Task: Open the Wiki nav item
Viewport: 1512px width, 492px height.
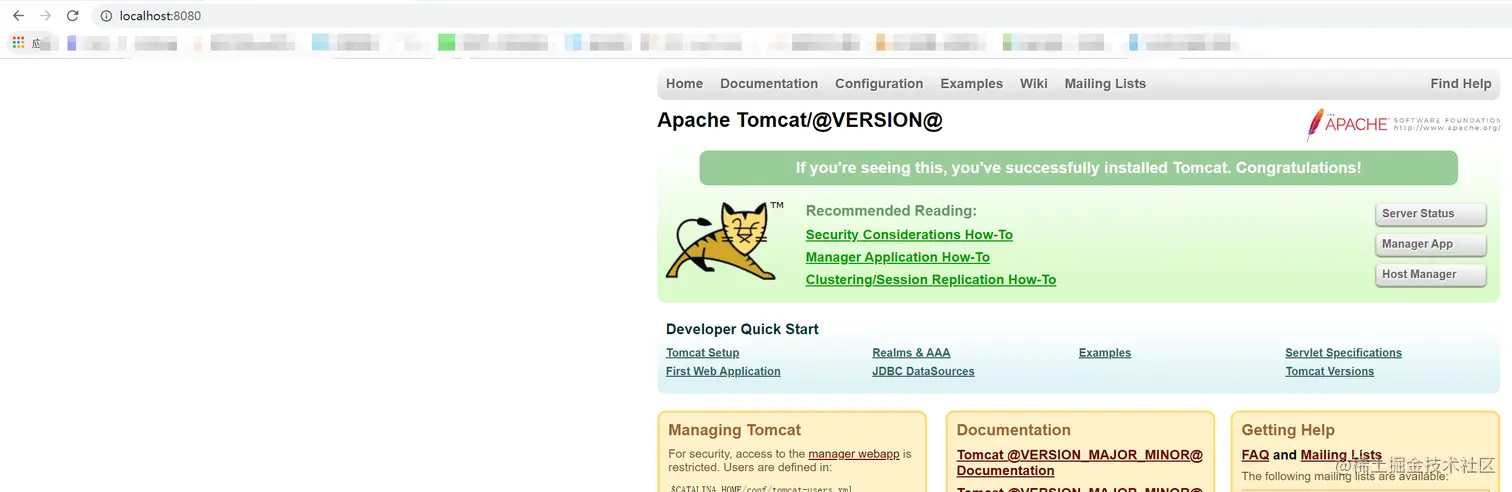Action: [x=1034, y=84]
